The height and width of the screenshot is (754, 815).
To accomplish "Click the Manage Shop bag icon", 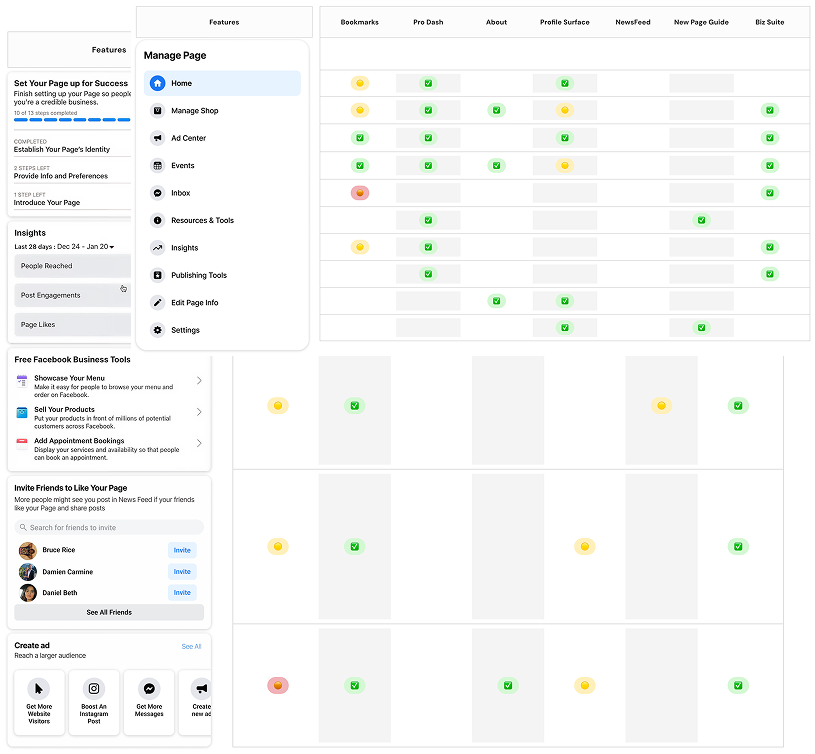I will click(x=157, y=111).
